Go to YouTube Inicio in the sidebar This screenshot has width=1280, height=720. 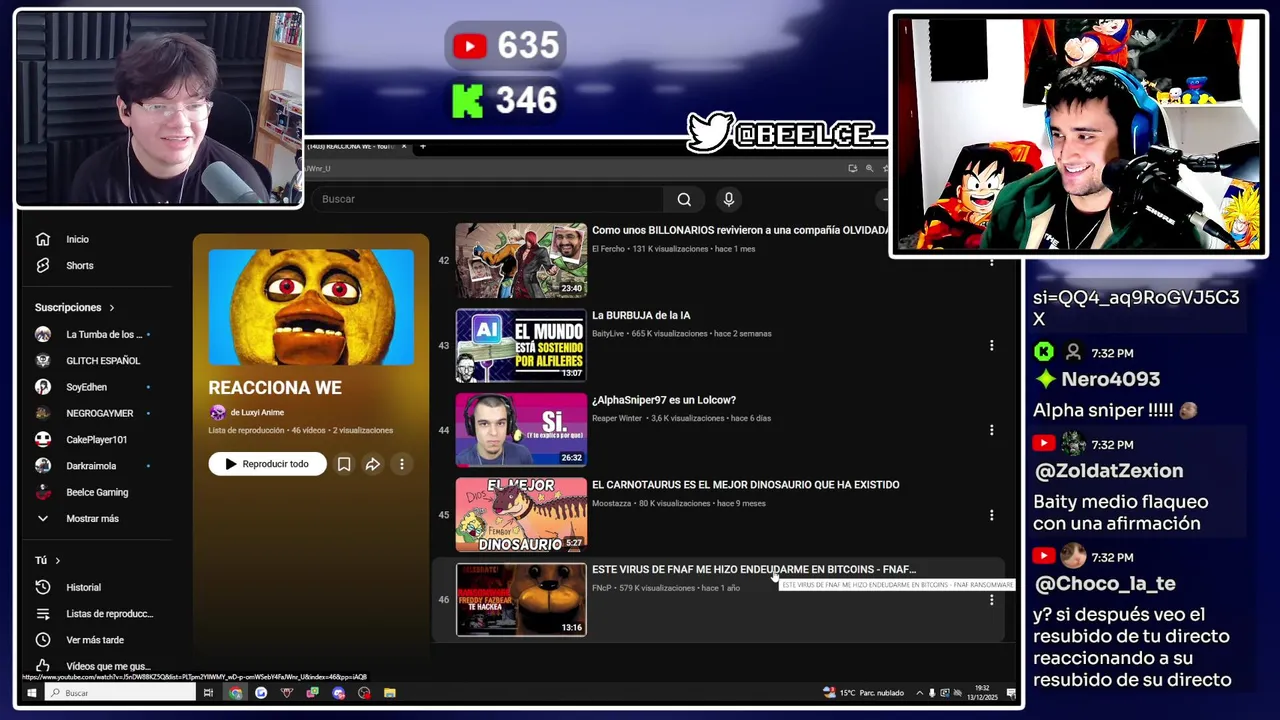pos(77,239)
